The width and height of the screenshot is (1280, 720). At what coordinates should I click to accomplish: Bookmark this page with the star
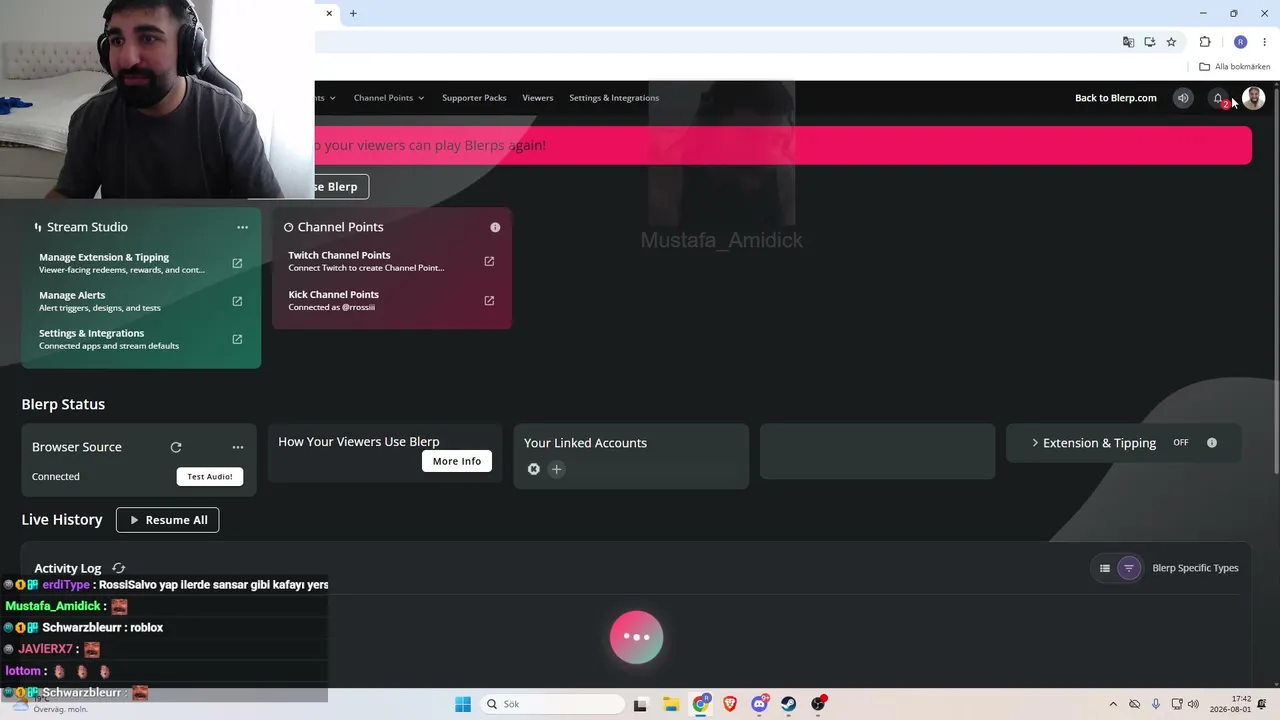tap(1171, 42)
